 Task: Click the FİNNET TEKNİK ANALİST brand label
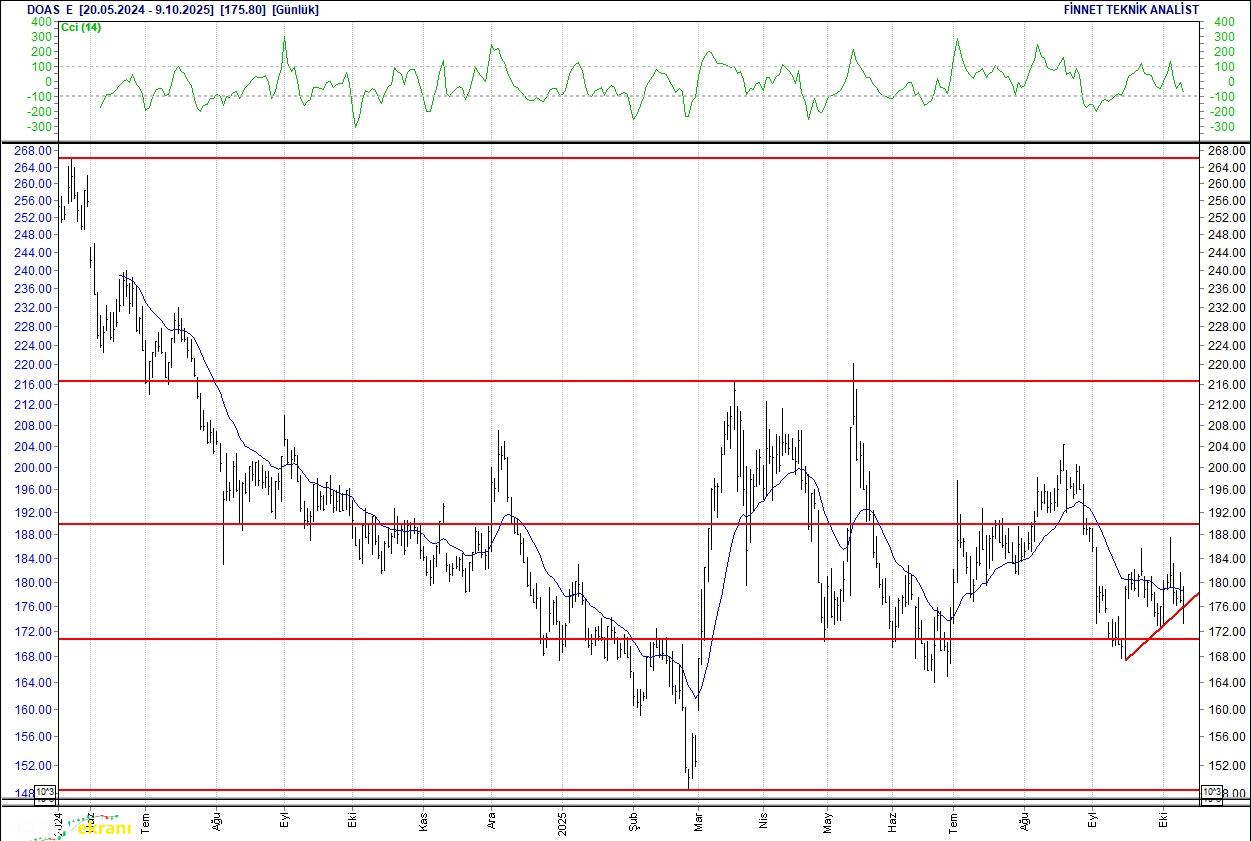tap(1132, 9)
